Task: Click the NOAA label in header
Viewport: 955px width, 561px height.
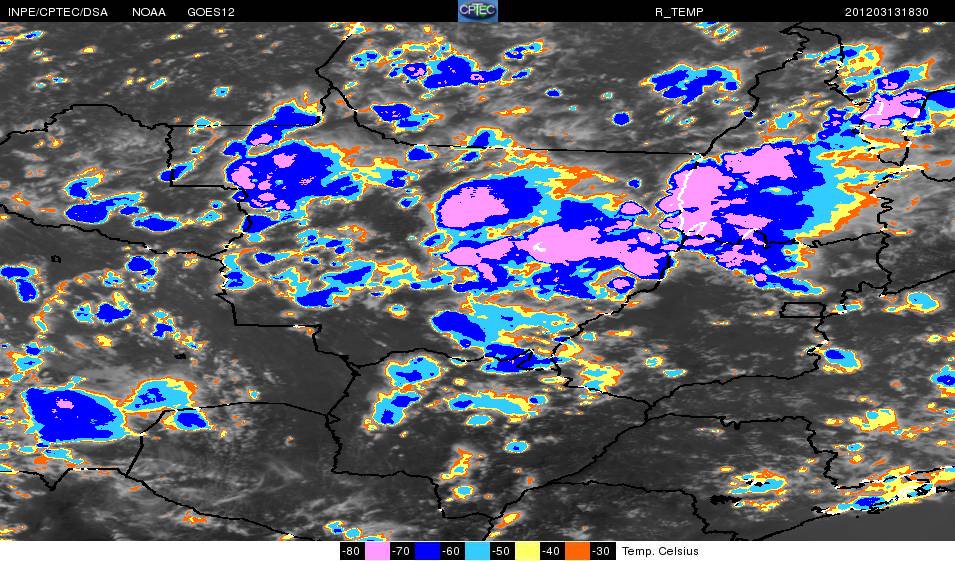Action: (149, 12)
